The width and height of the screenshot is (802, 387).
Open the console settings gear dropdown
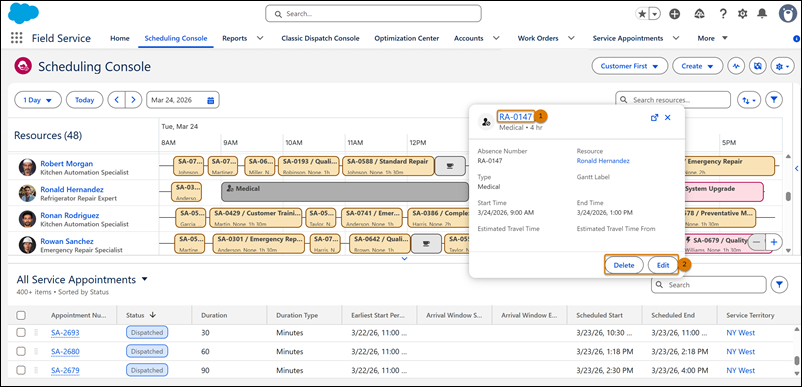coord(783,66)
